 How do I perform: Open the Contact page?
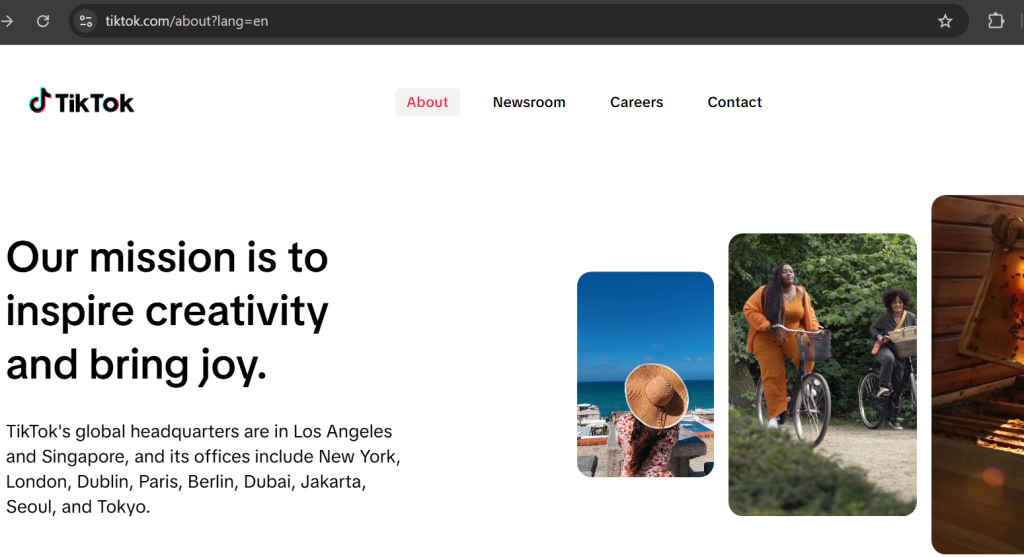coord(734,102)
